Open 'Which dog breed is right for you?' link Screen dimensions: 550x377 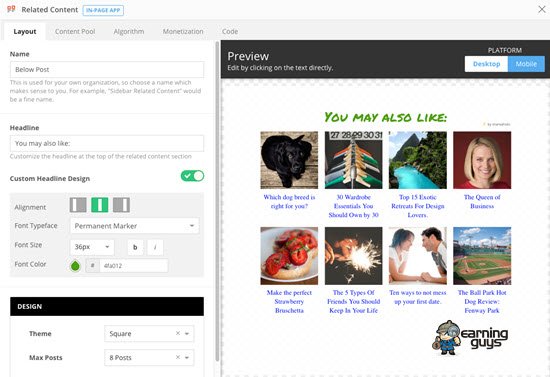[289, 202]
